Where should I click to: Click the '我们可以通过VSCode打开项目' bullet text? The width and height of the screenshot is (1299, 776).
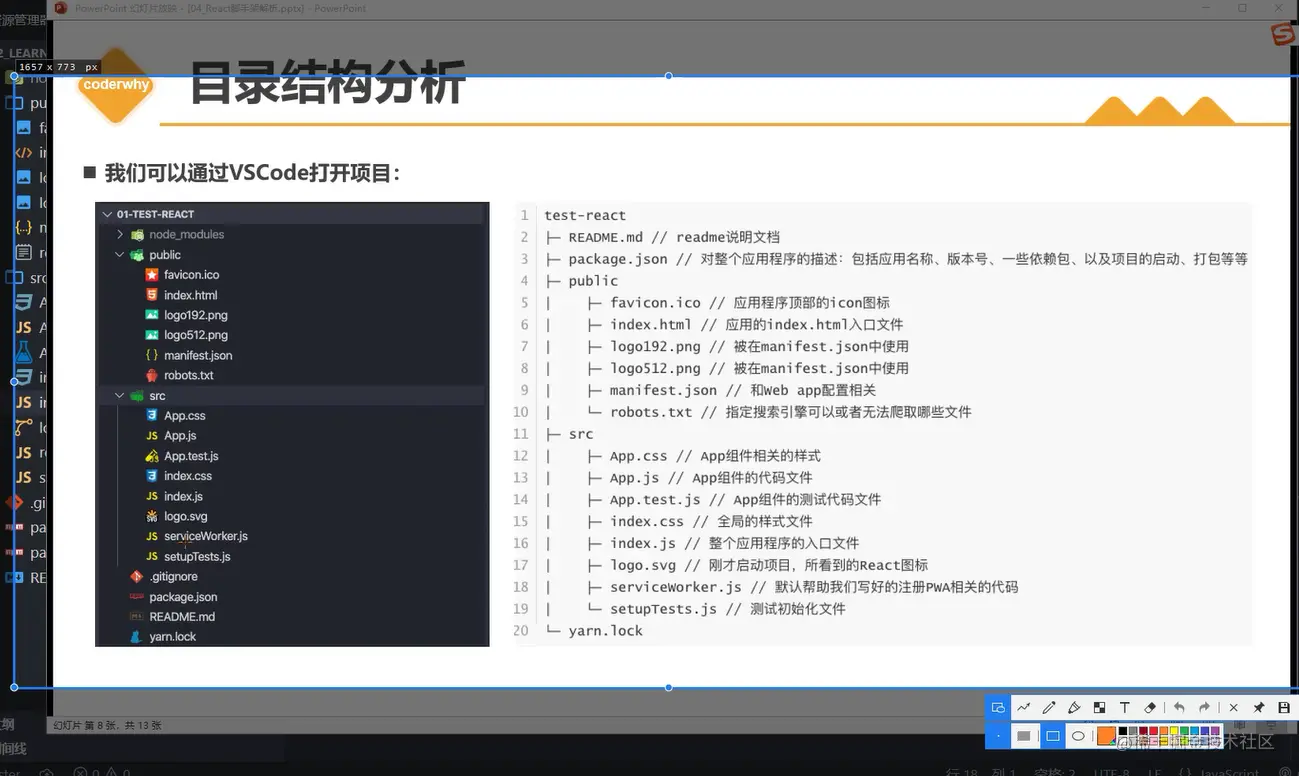[x=251, y=173]
